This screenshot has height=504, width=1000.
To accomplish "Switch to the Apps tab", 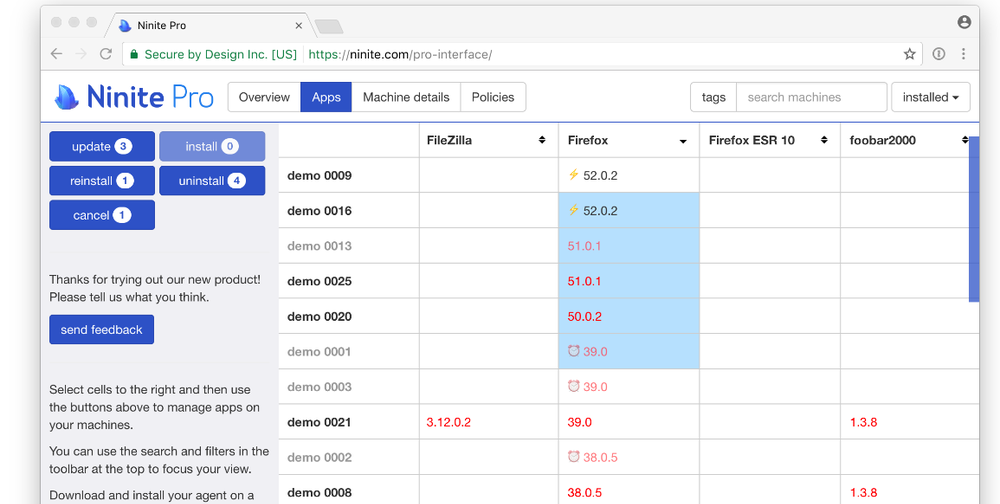I will (x=326, y=97).
